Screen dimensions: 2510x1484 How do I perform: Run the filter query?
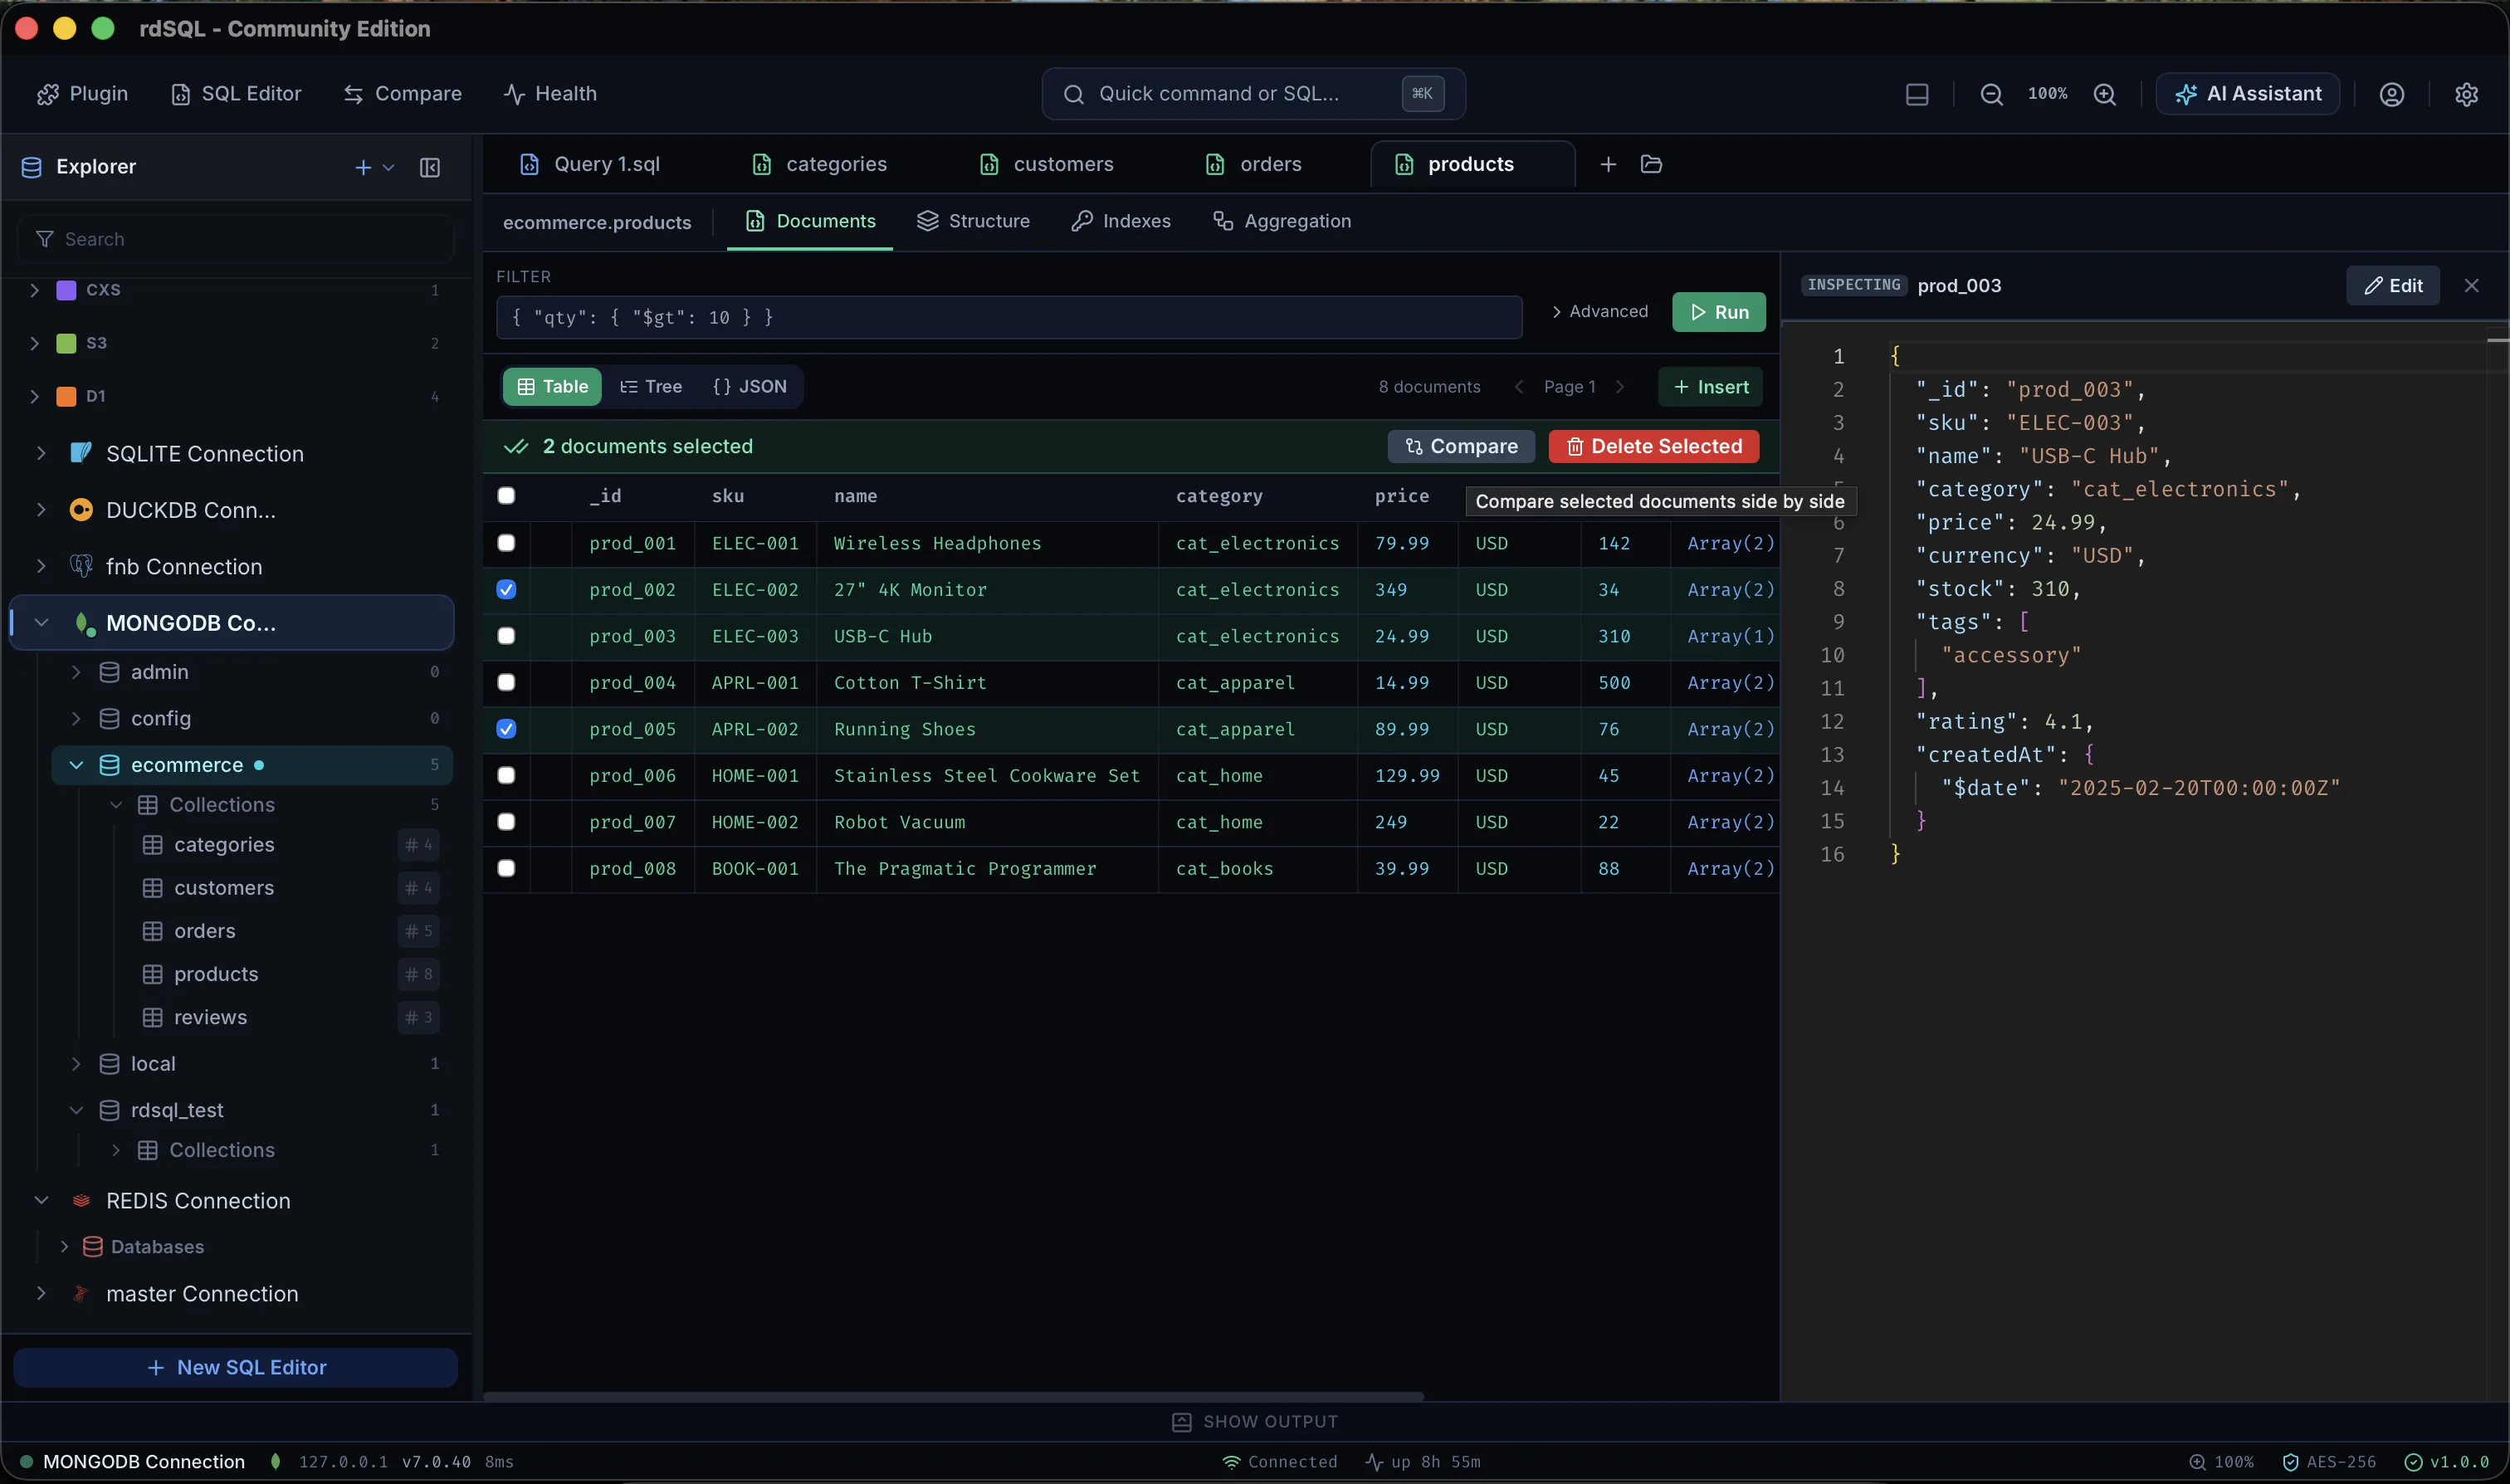click(x=1719, y=312)
